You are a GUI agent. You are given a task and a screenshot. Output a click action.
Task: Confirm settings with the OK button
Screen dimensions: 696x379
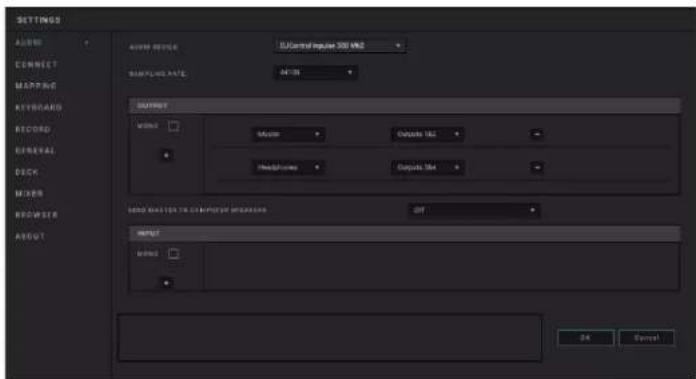click(585, 338)
